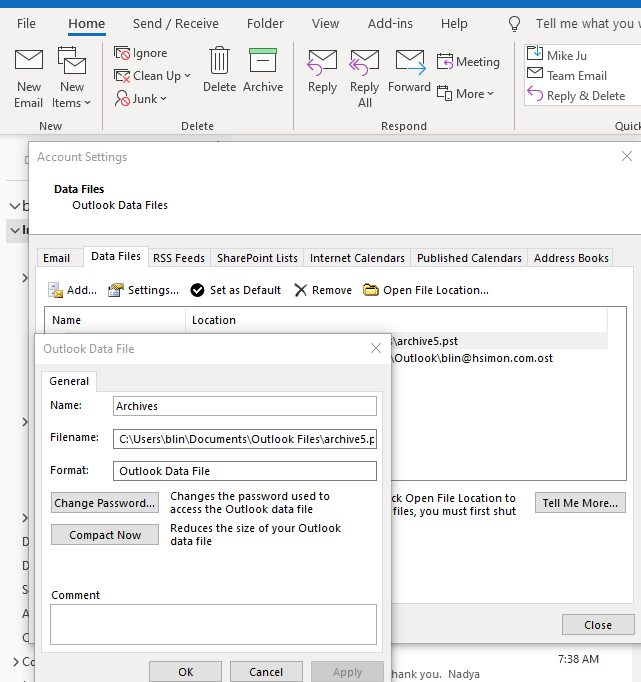Click inside the Comment text box
641x682 pixels.
pos(213,625)
